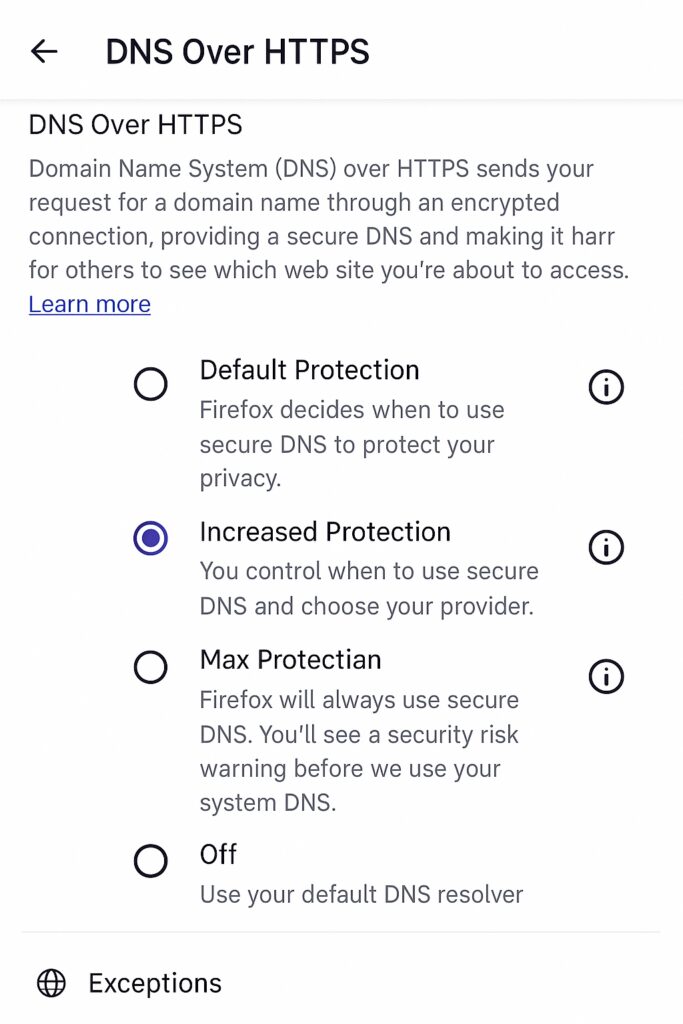Viewport: 683px width, 1024px height.
Task: Click the Off option label
Action: [x=218, y=854]
